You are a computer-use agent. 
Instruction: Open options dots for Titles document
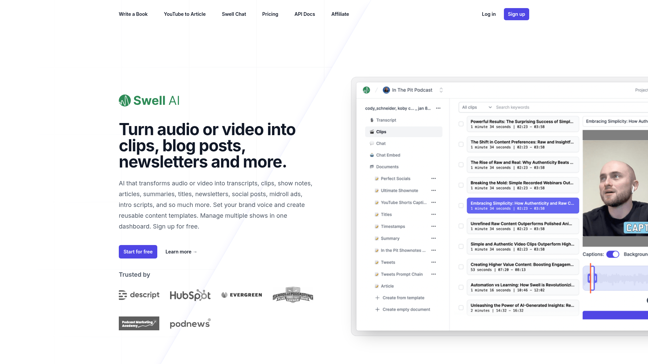(x=434, y=214)
